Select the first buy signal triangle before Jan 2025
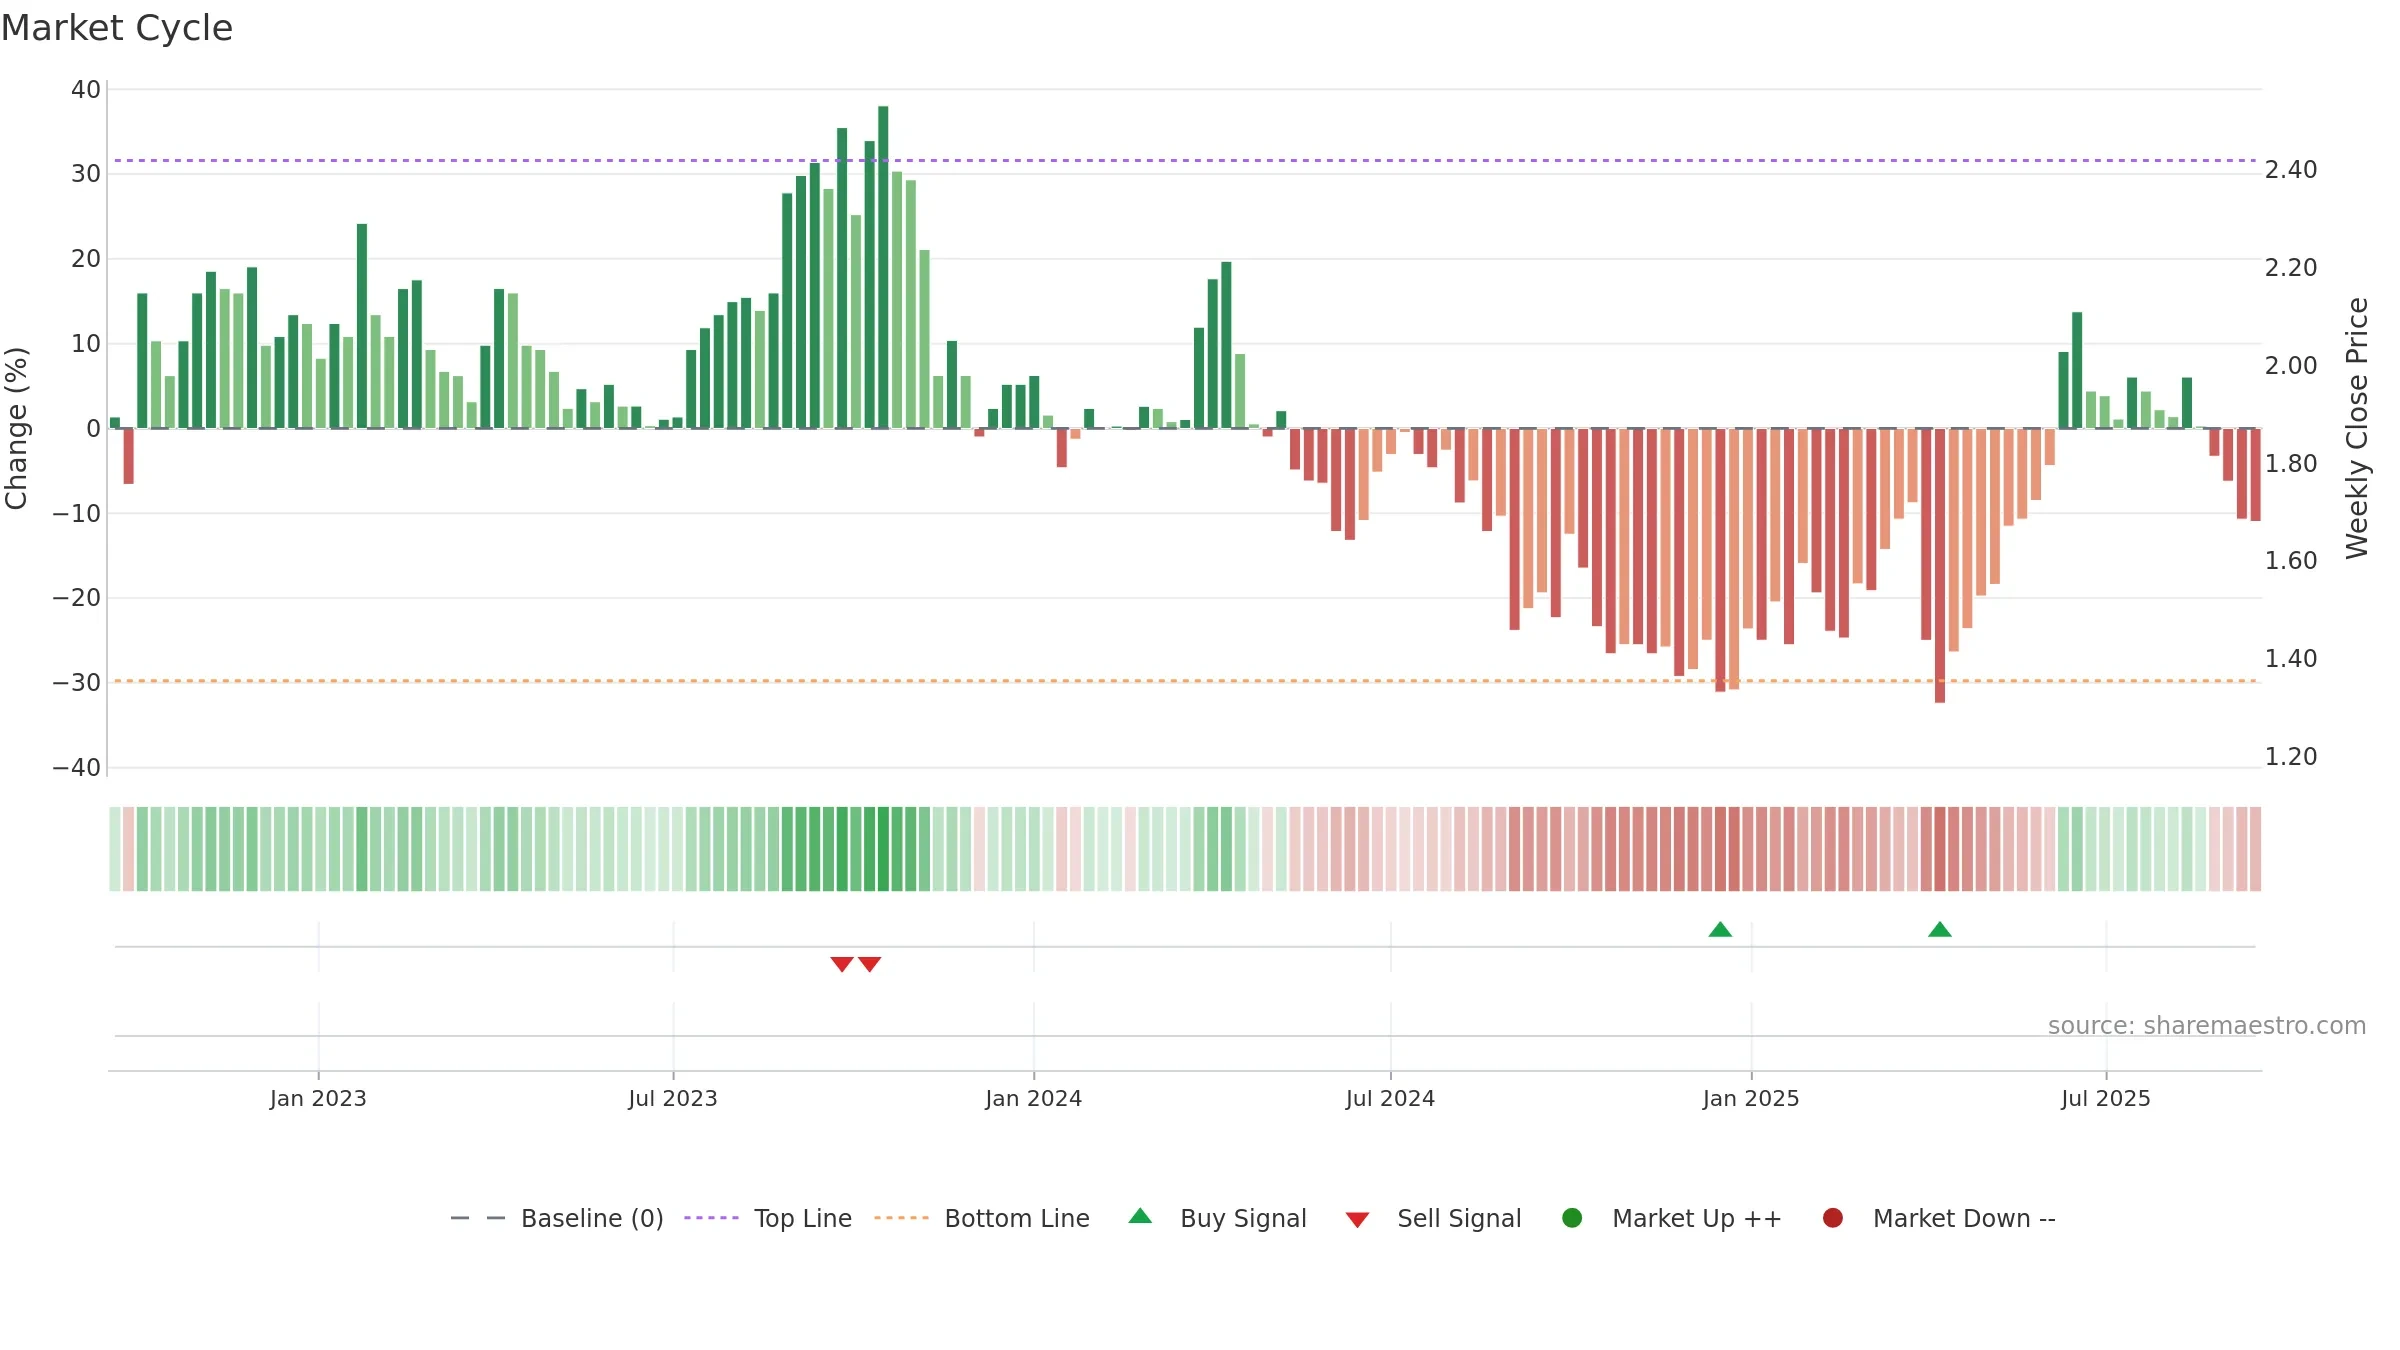Screen dimensions: 2400x1350 click(x=1720, y=929)
